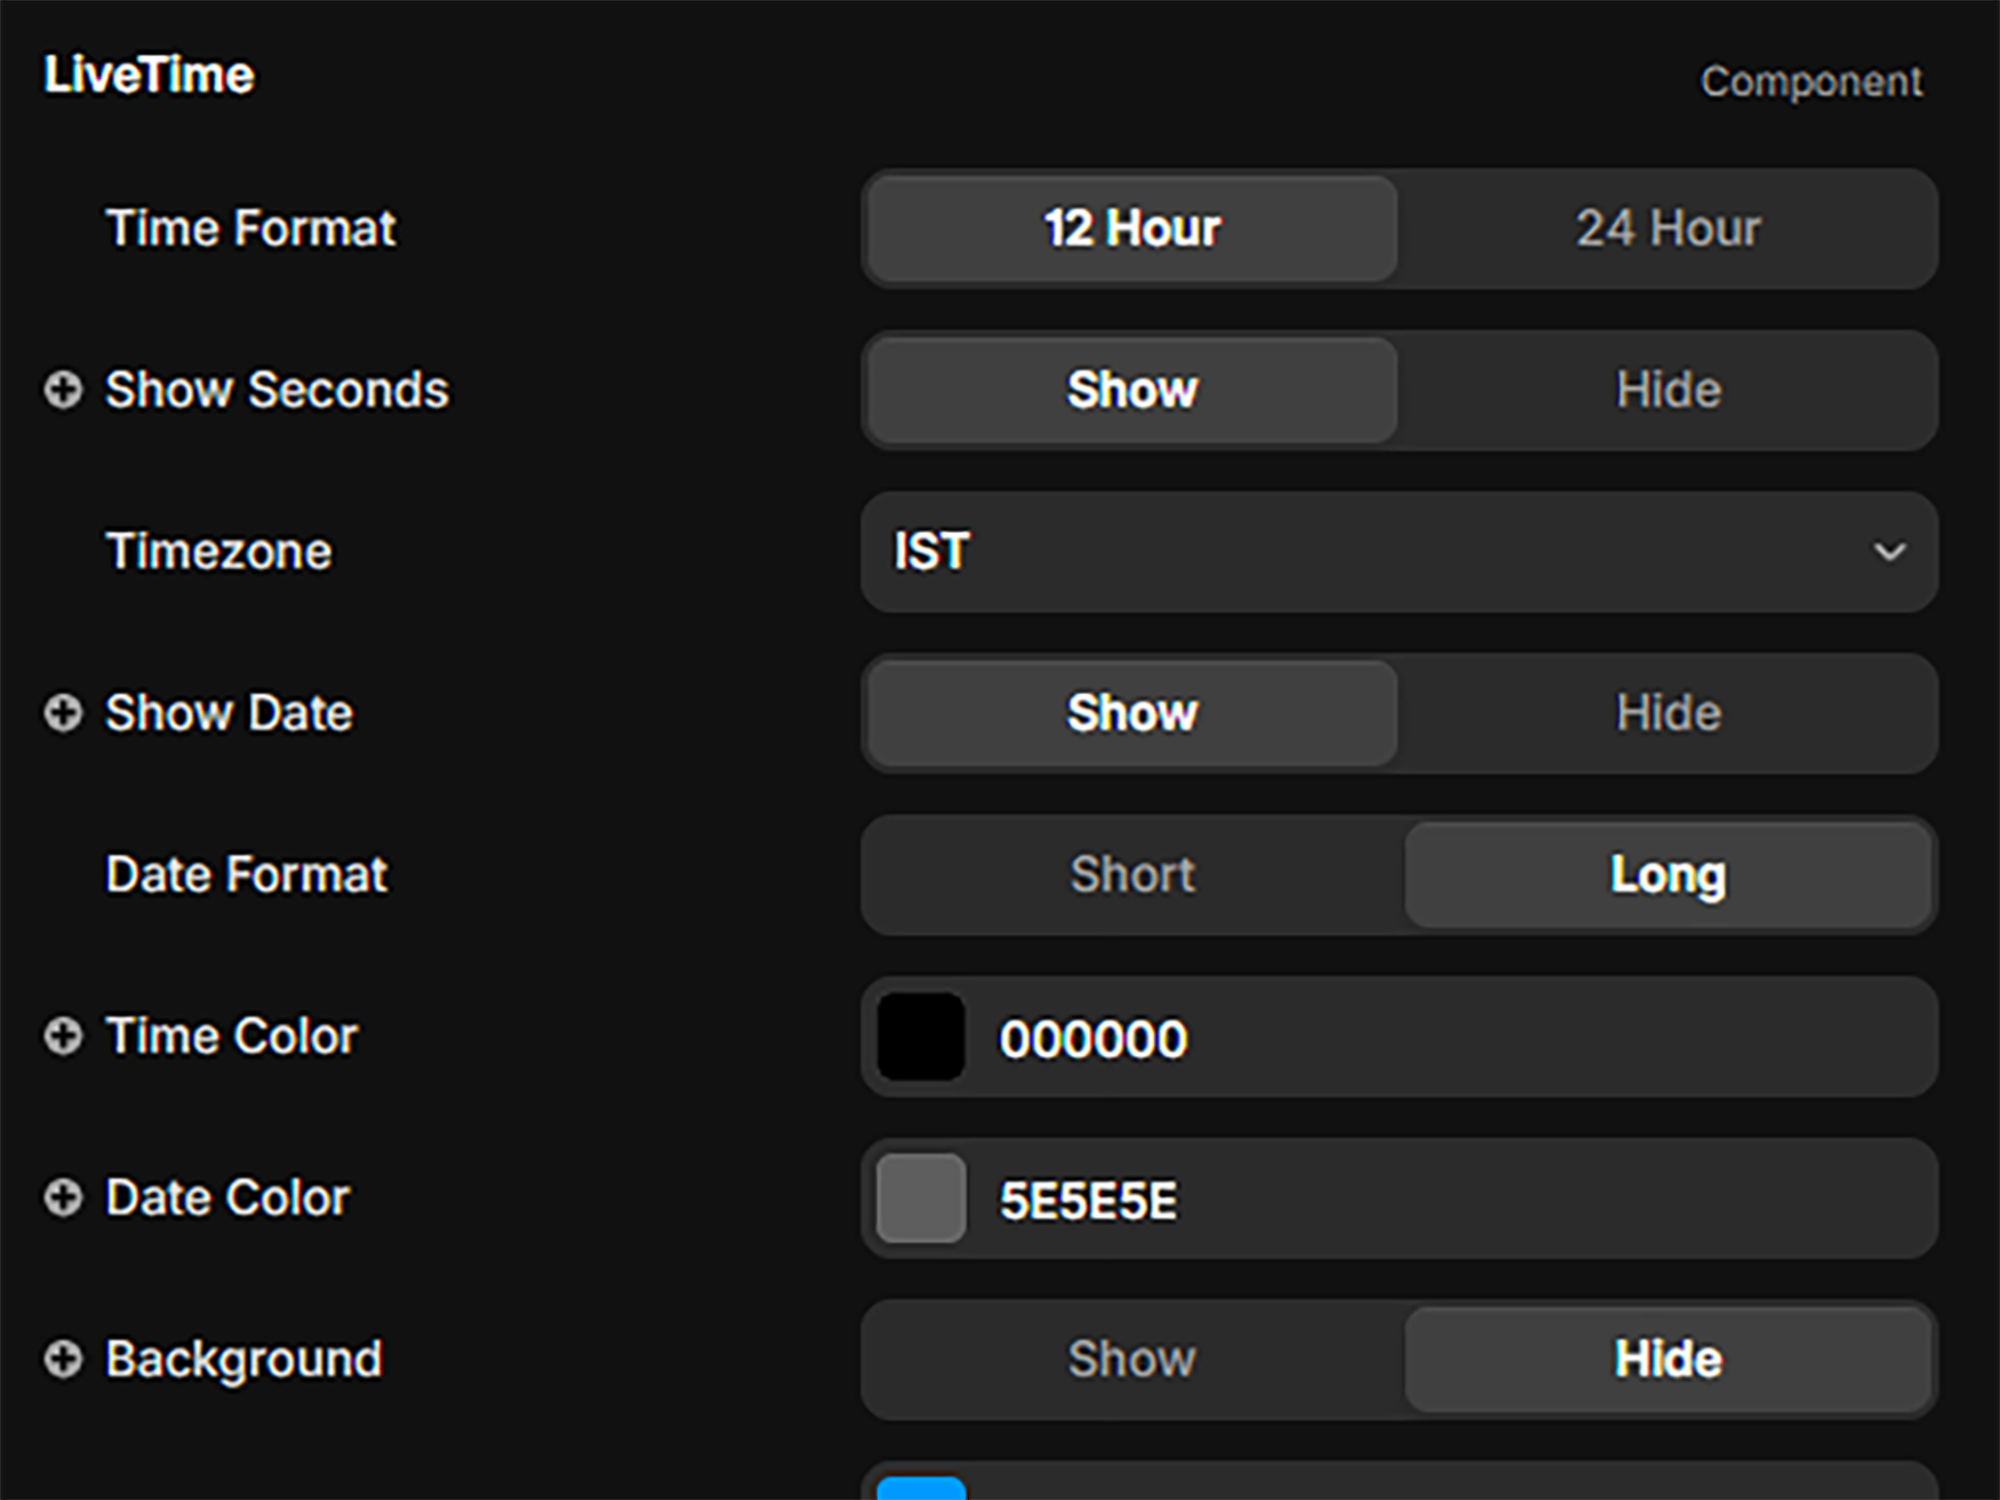Click the plus icon beside Show Seconds
Viewport: 2000px width, 1500px height.
point(62,390)
